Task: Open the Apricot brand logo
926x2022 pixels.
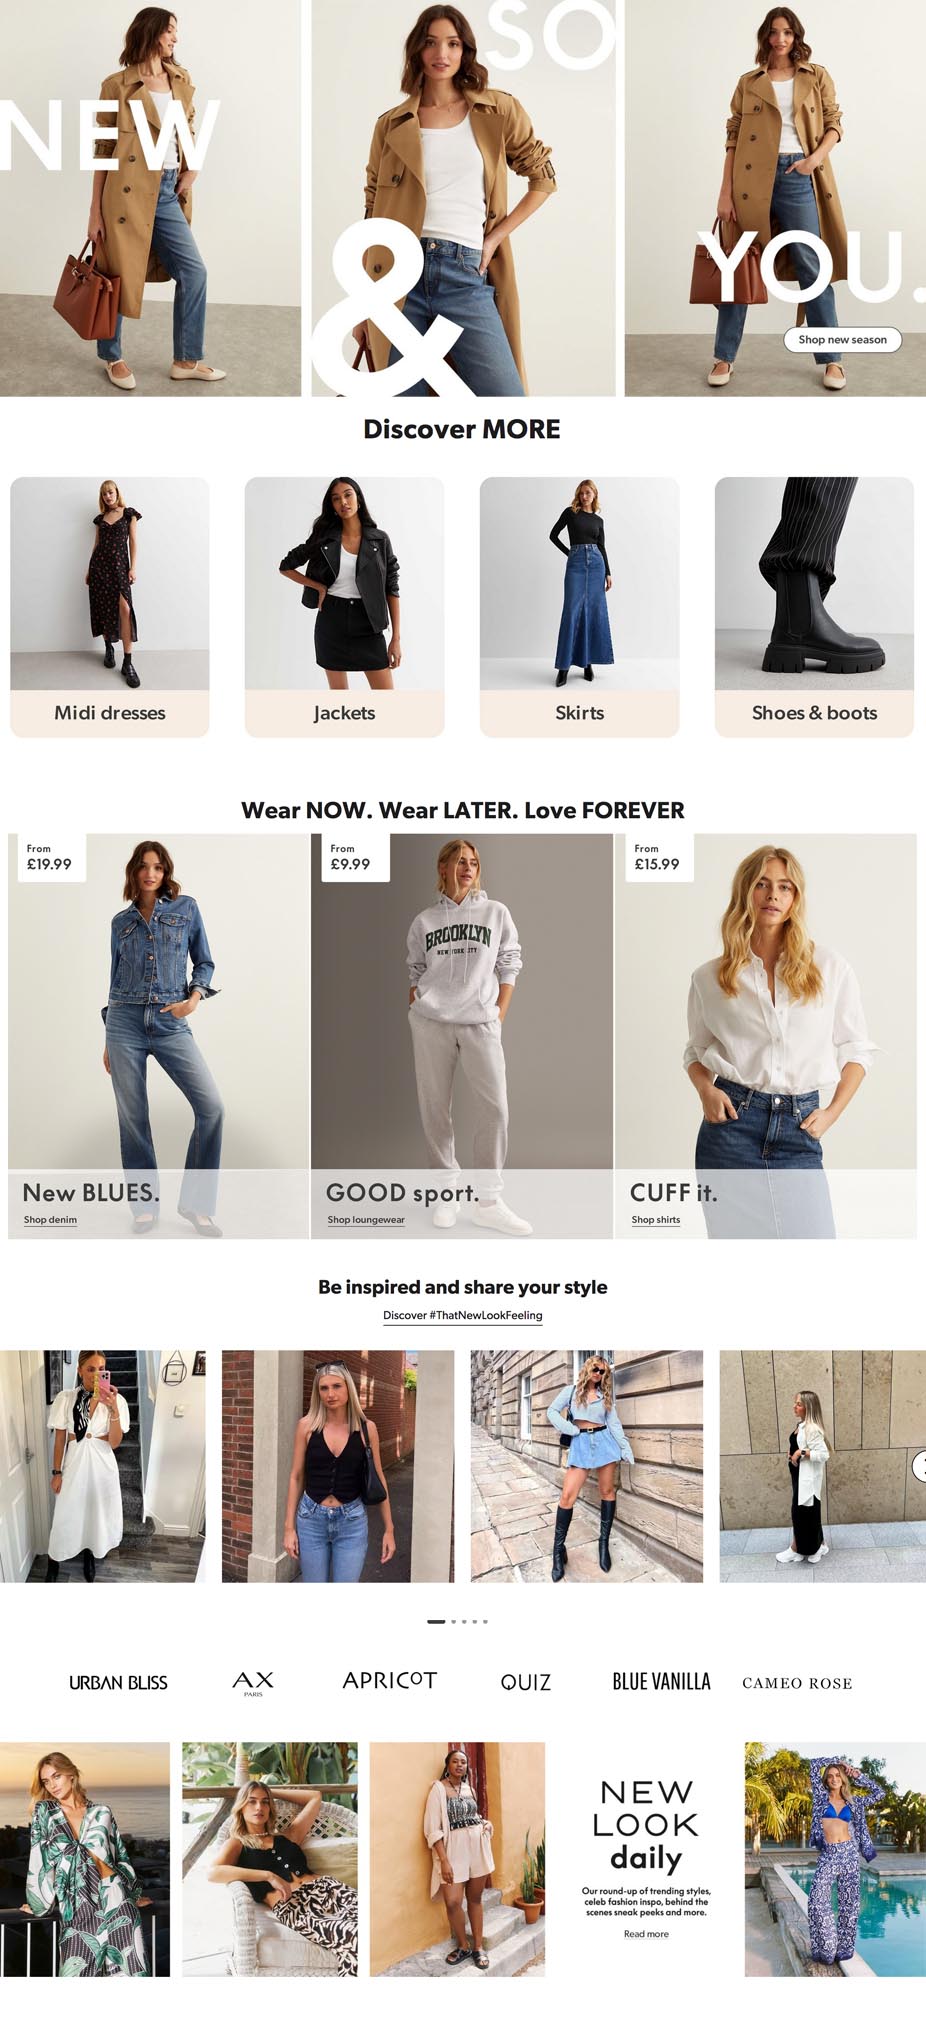Action: pos(390,1680)
